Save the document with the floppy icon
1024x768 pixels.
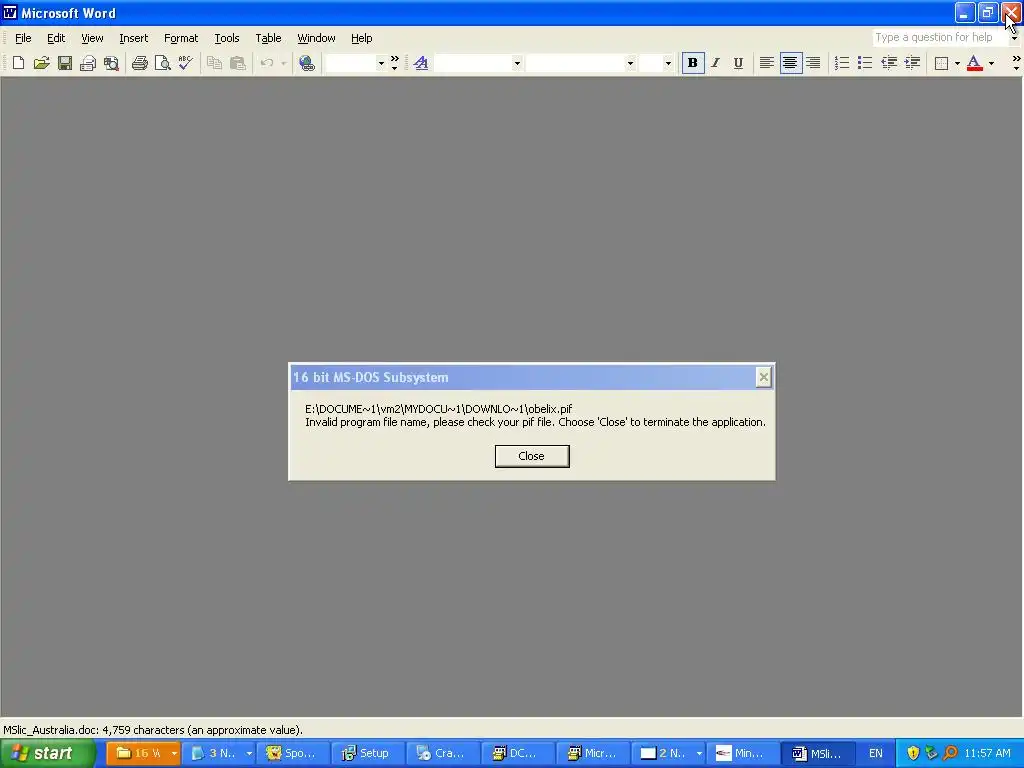65,63
